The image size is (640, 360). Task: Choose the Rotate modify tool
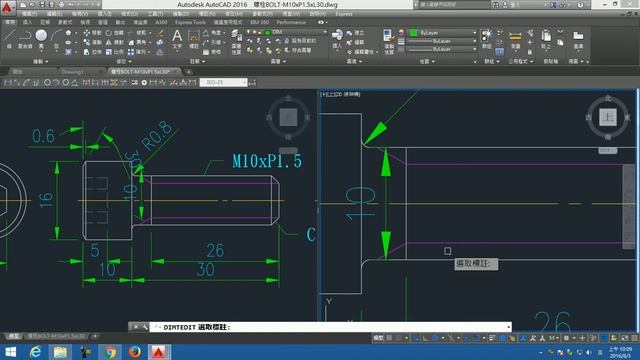tap(114, 33)
